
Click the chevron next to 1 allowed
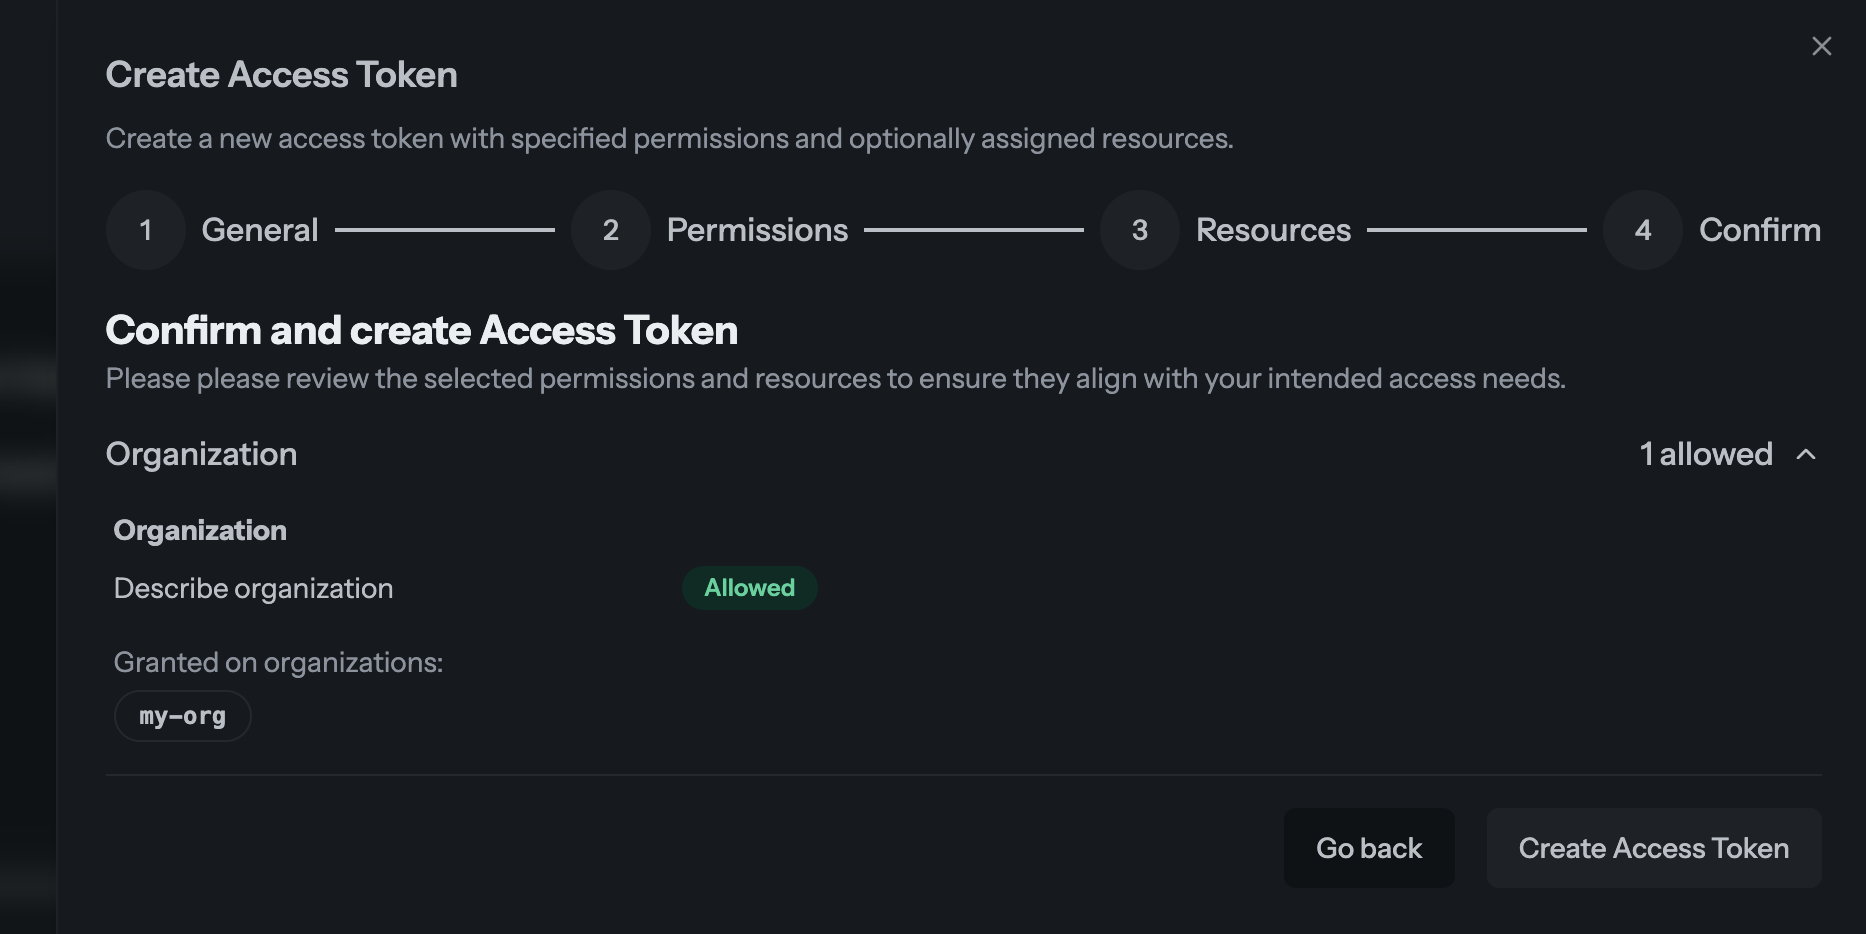tap(1808, 455)
